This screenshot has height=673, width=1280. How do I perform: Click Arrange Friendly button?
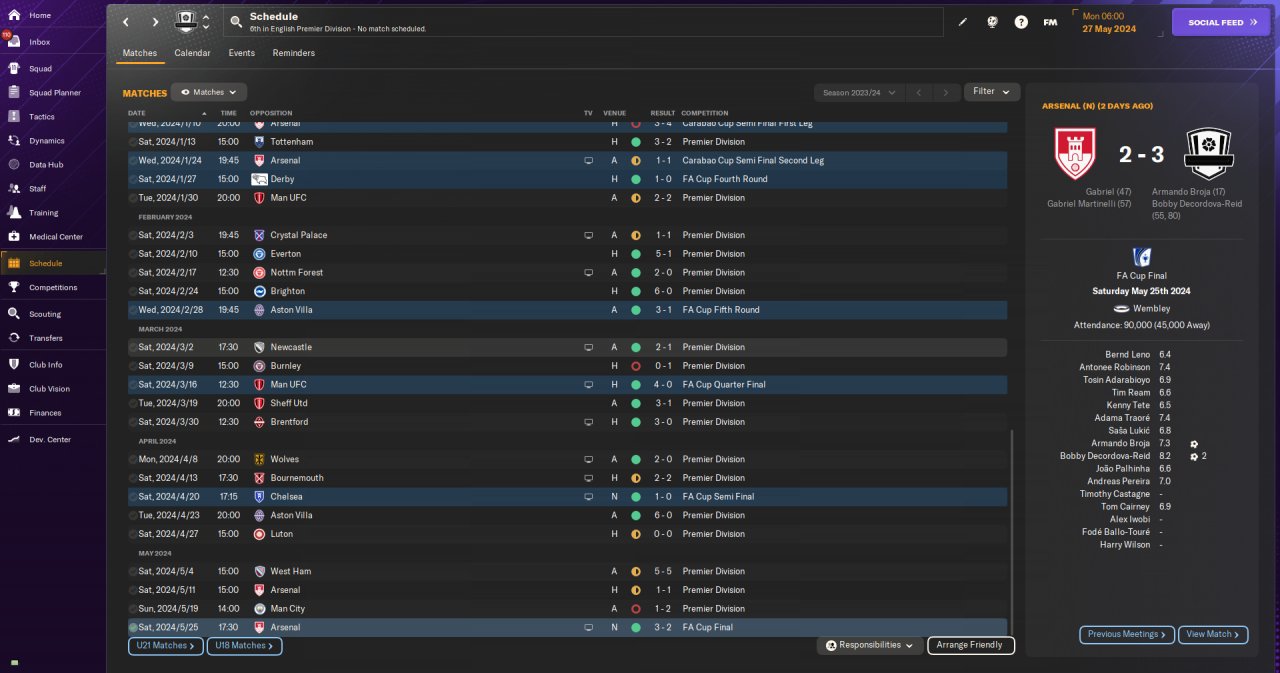point(971,646)
